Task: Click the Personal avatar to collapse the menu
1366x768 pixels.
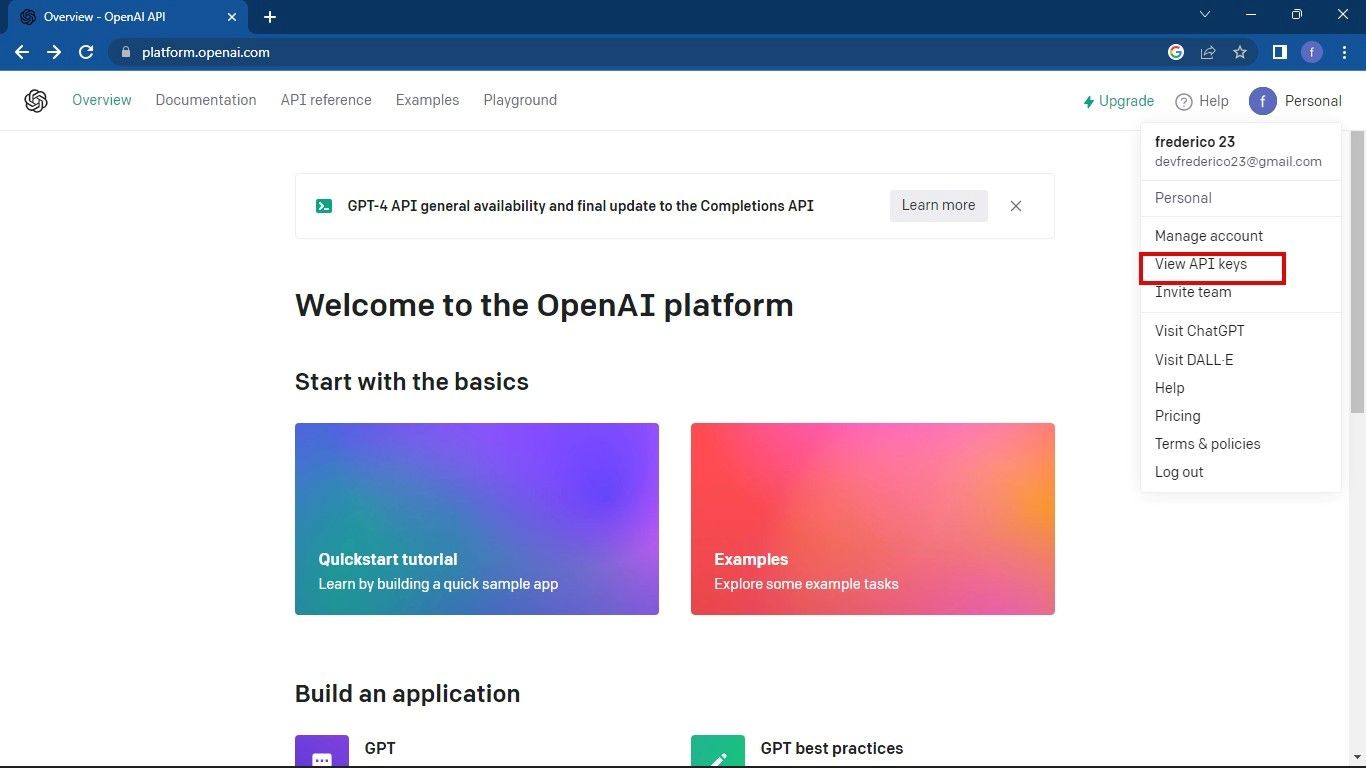Action: coord(1262,100)
